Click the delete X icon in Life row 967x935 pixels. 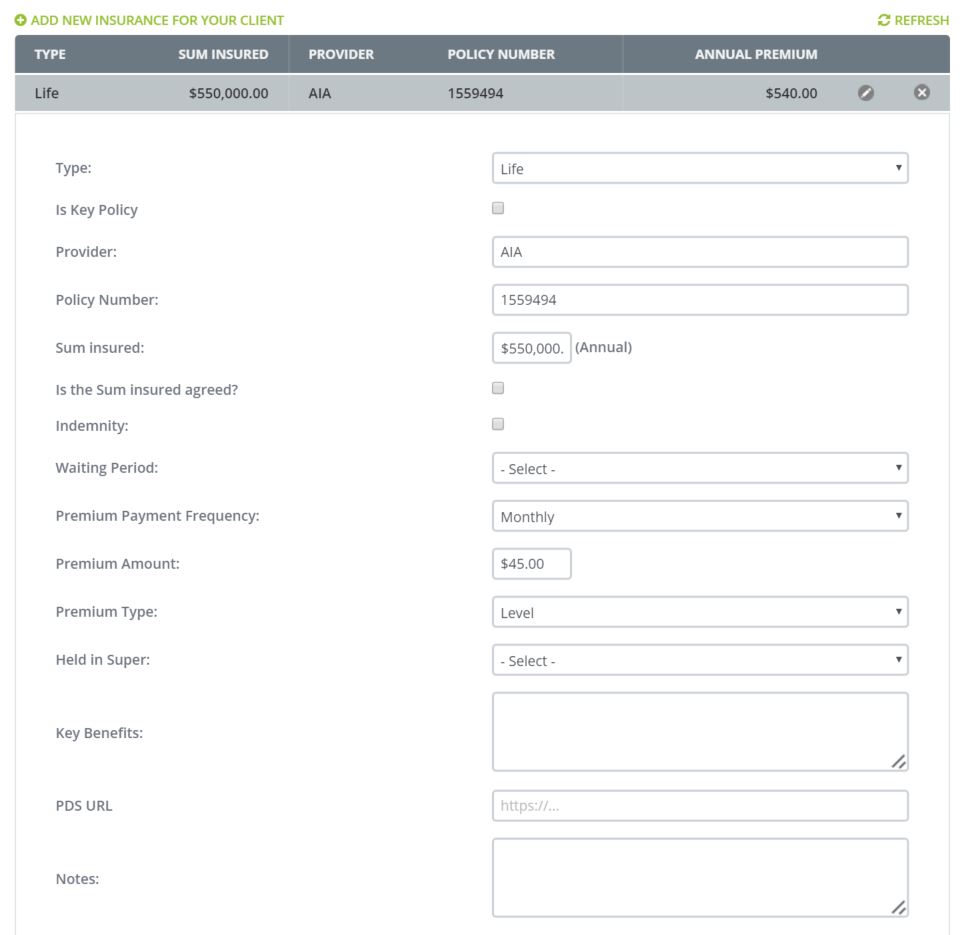[x=922, y=93]
